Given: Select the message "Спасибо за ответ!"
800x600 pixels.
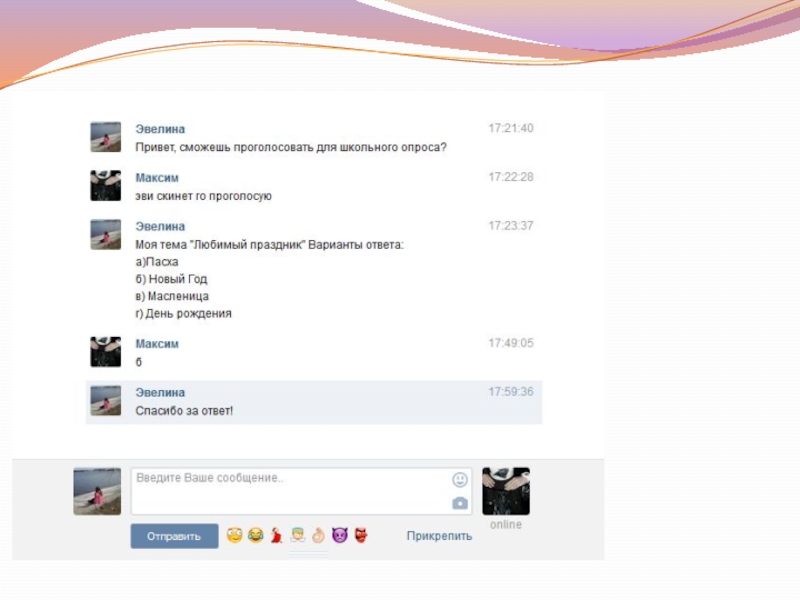Looking at the screenshot, I should coord(184,411).
